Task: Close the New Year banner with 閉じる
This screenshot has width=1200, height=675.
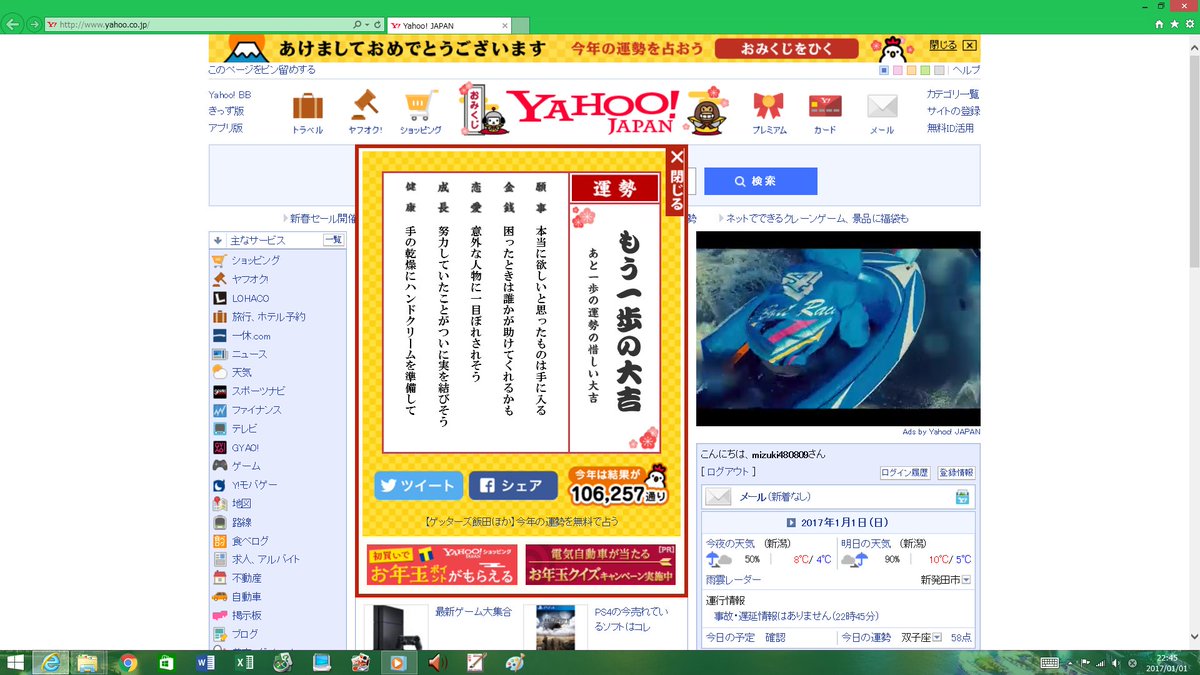Action: (x=953, y=45)
